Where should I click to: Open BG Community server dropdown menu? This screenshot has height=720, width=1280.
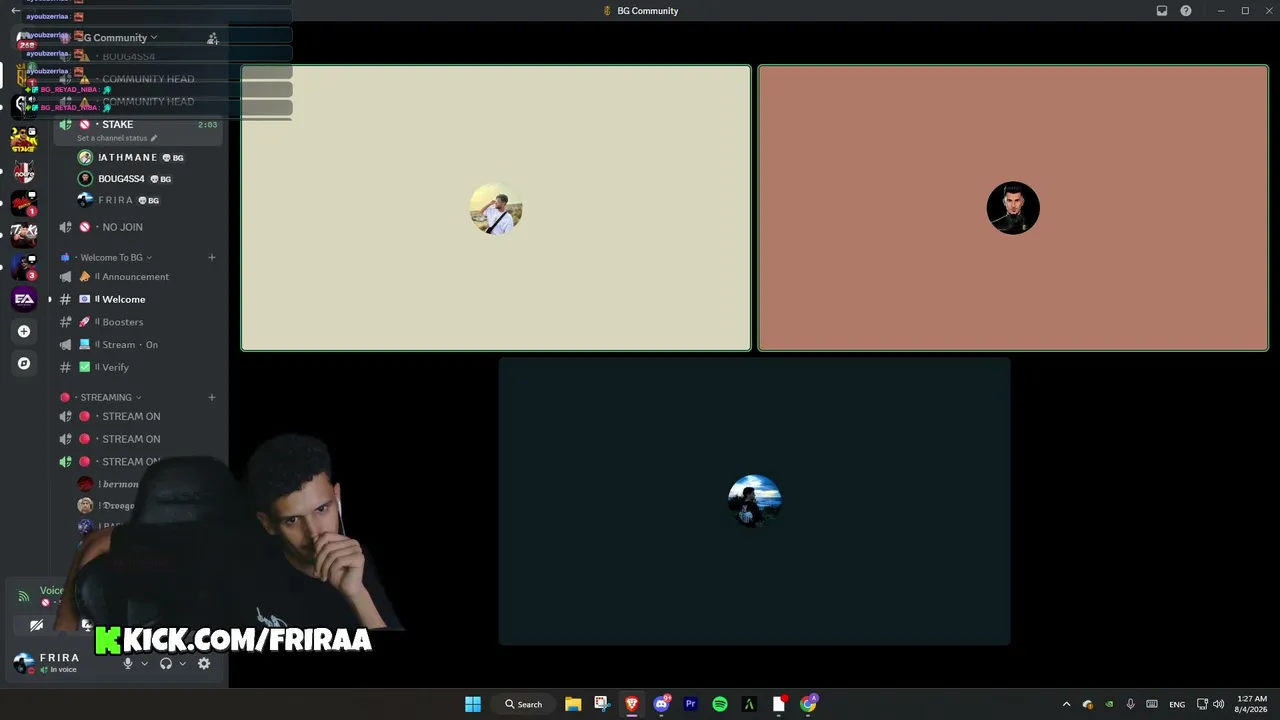tap(120, 38)
